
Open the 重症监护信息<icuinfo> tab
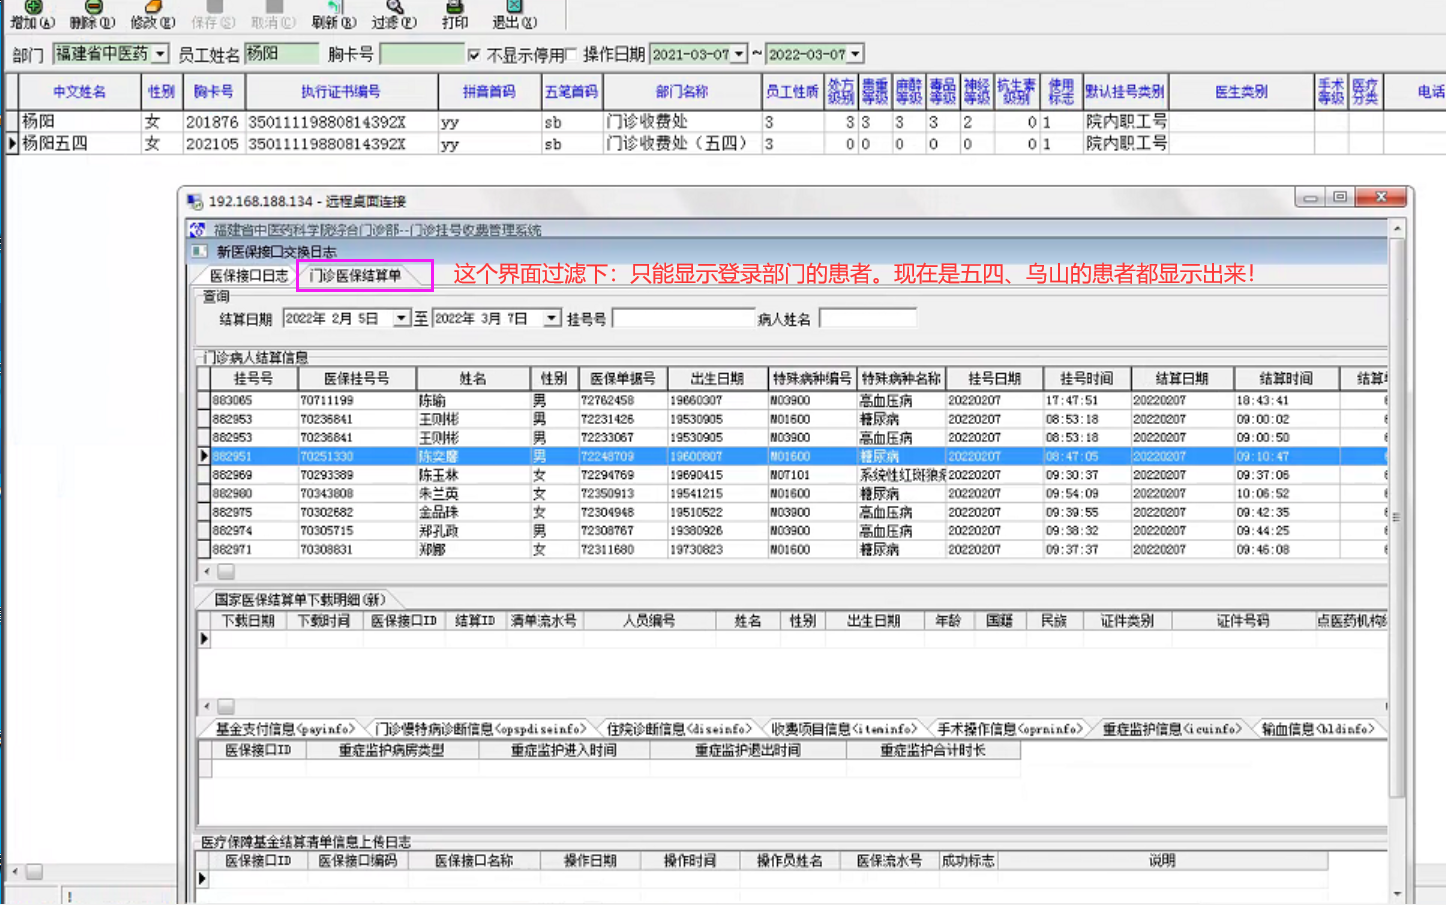pyautogui.click(x=1171, y=729)
